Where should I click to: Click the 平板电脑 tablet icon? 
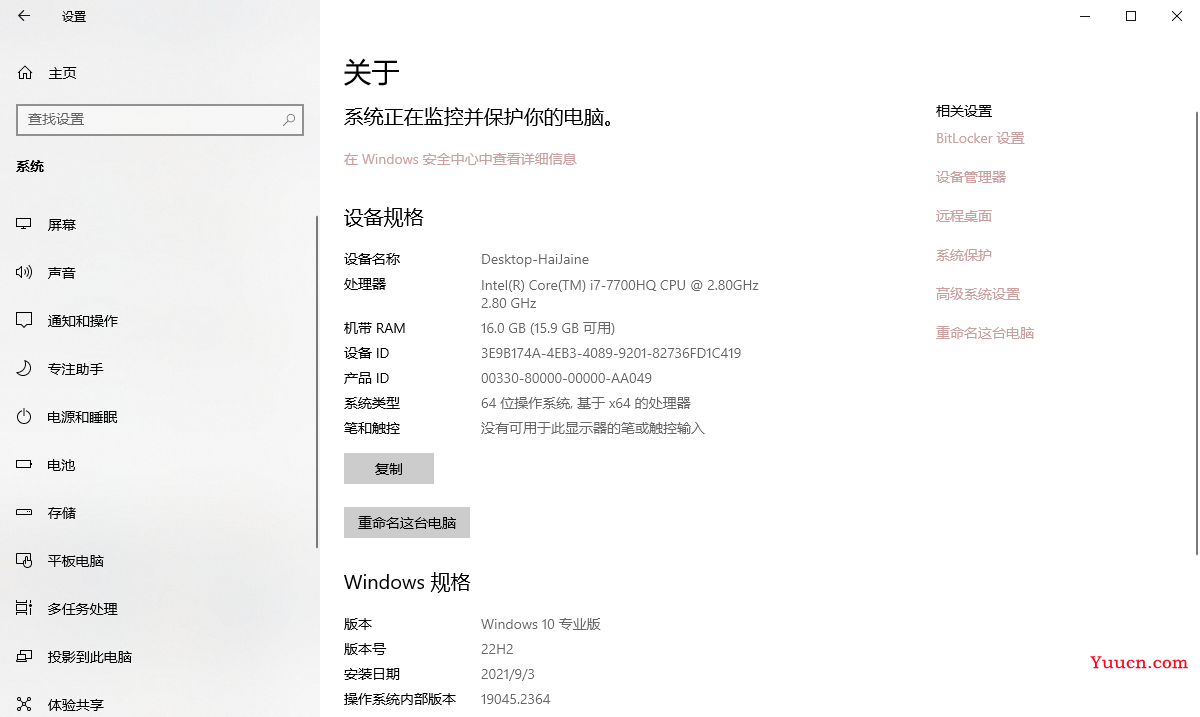pos(24,560)
